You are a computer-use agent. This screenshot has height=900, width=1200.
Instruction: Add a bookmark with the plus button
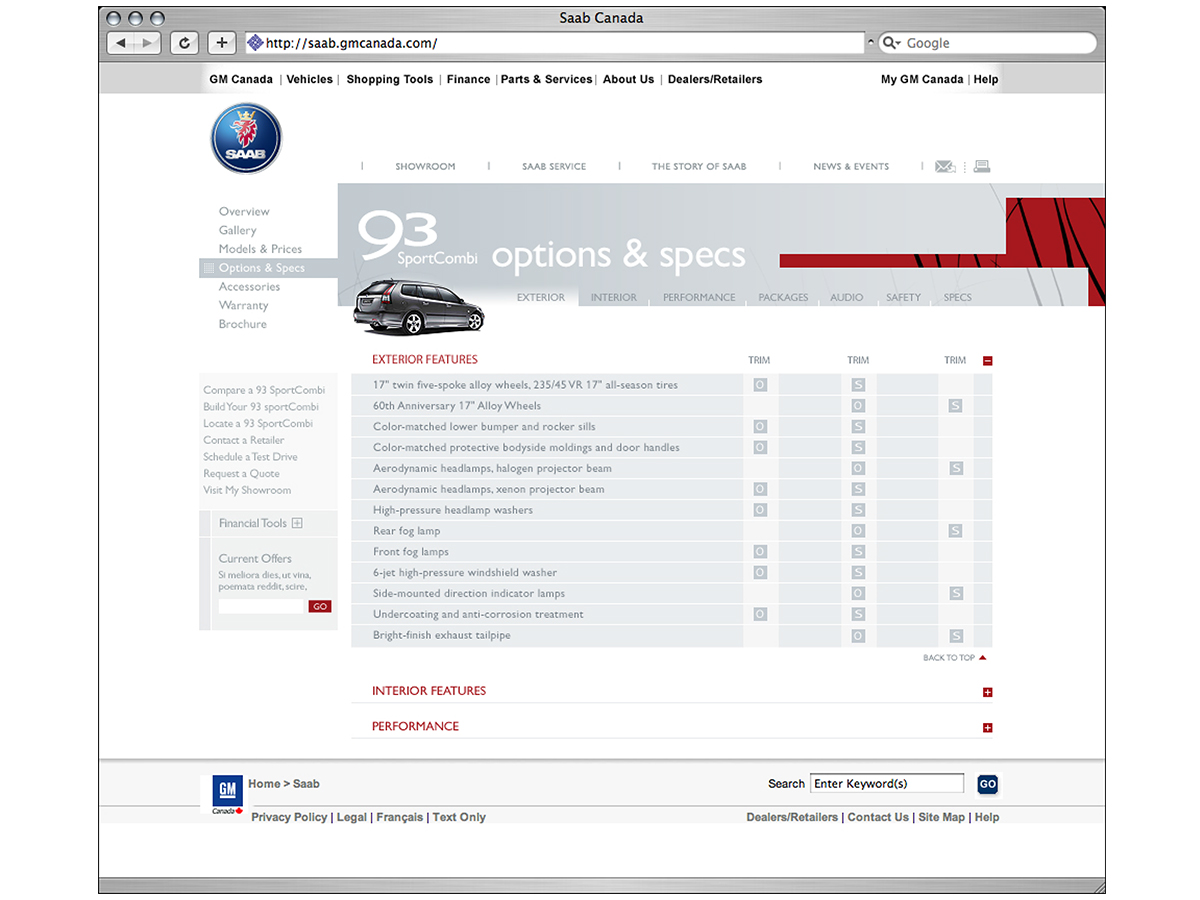tap(222, 43)
